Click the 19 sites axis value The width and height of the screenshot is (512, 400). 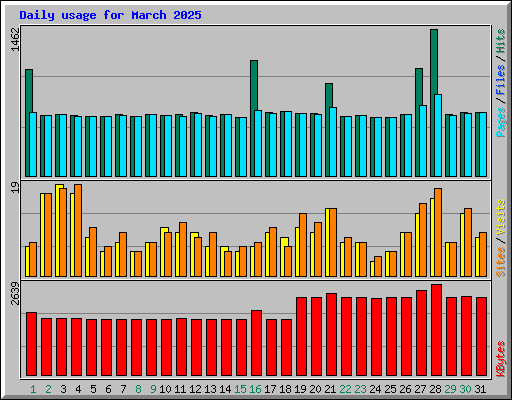pos(15,188)
